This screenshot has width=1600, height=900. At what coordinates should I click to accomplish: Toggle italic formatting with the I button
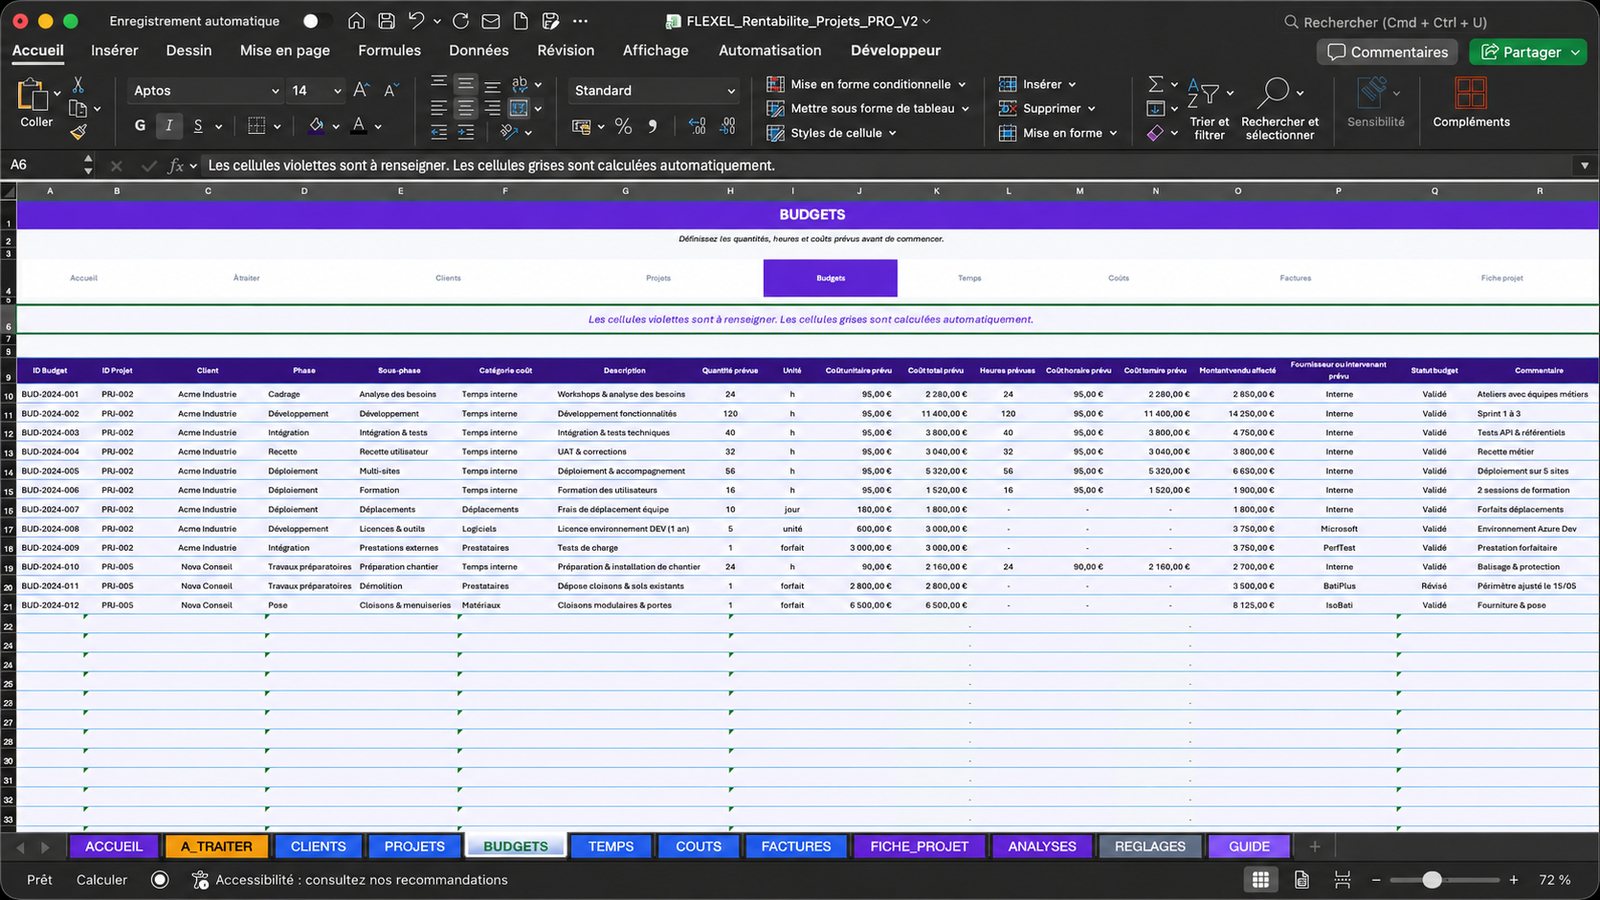click(x=169, y=126)
